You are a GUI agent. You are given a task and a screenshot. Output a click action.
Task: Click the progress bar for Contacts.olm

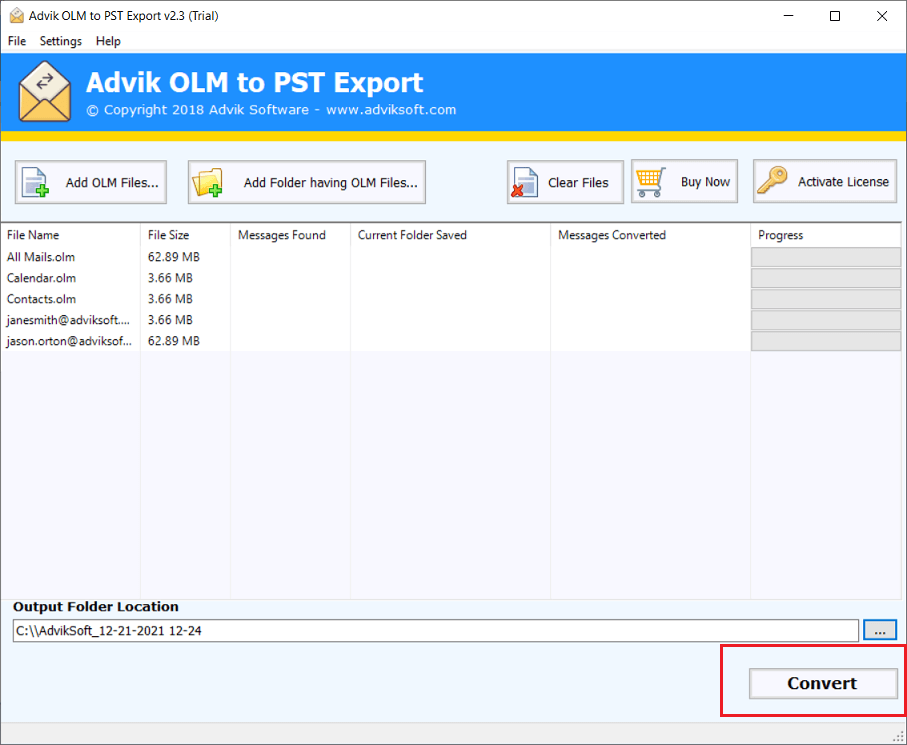[825, 299]
